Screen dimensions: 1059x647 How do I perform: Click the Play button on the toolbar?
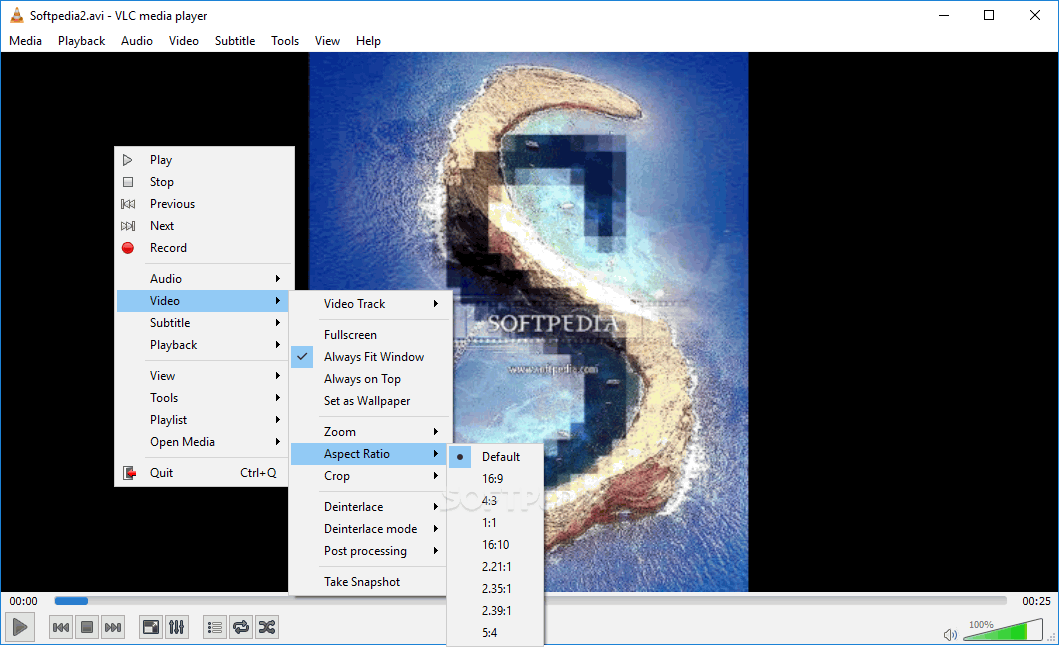[x=19, y=627]
